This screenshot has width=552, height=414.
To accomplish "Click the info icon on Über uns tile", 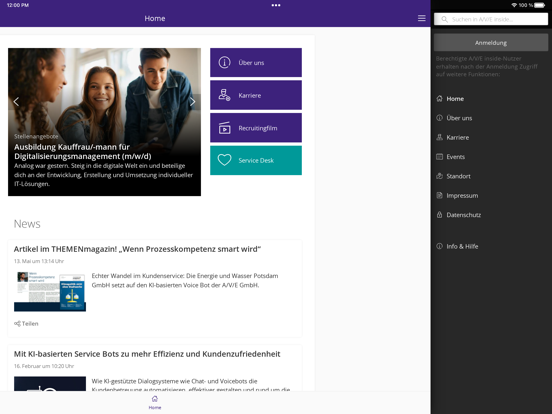I will tap(224, 62).
